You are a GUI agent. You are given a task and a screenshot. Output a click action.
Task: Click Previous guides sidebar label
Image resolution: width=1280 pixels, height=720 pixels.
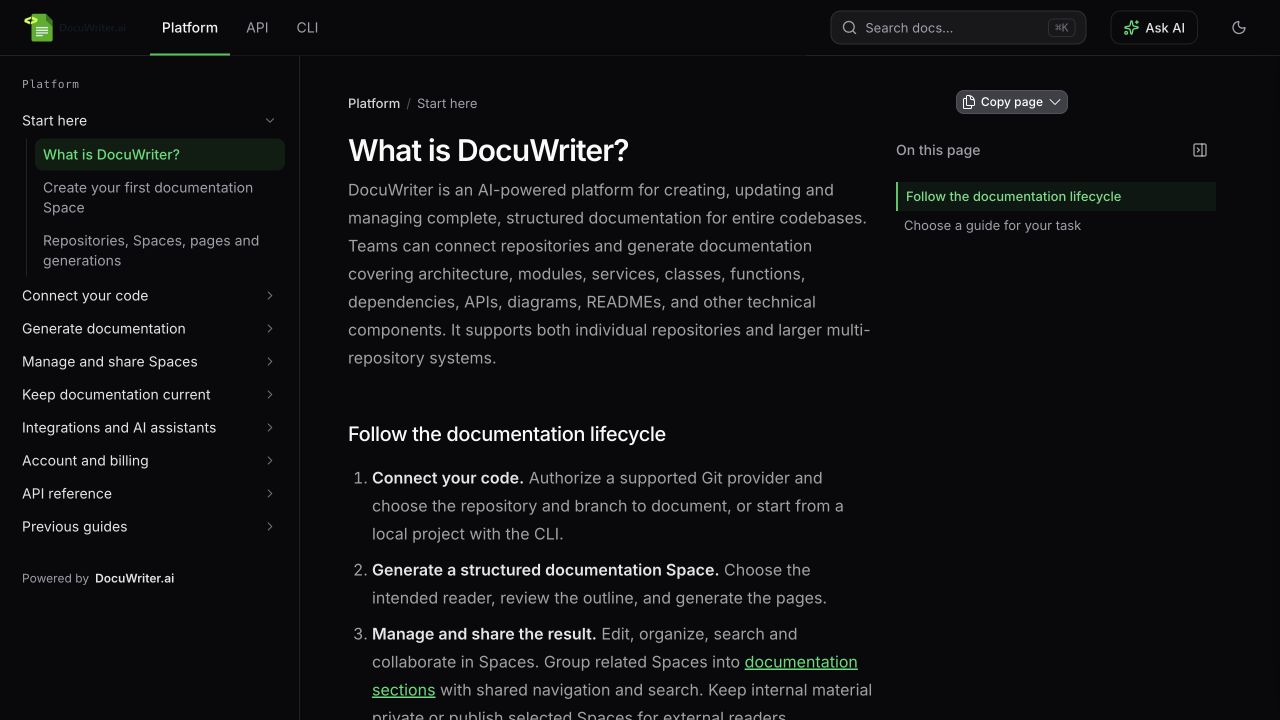[75, 527]
